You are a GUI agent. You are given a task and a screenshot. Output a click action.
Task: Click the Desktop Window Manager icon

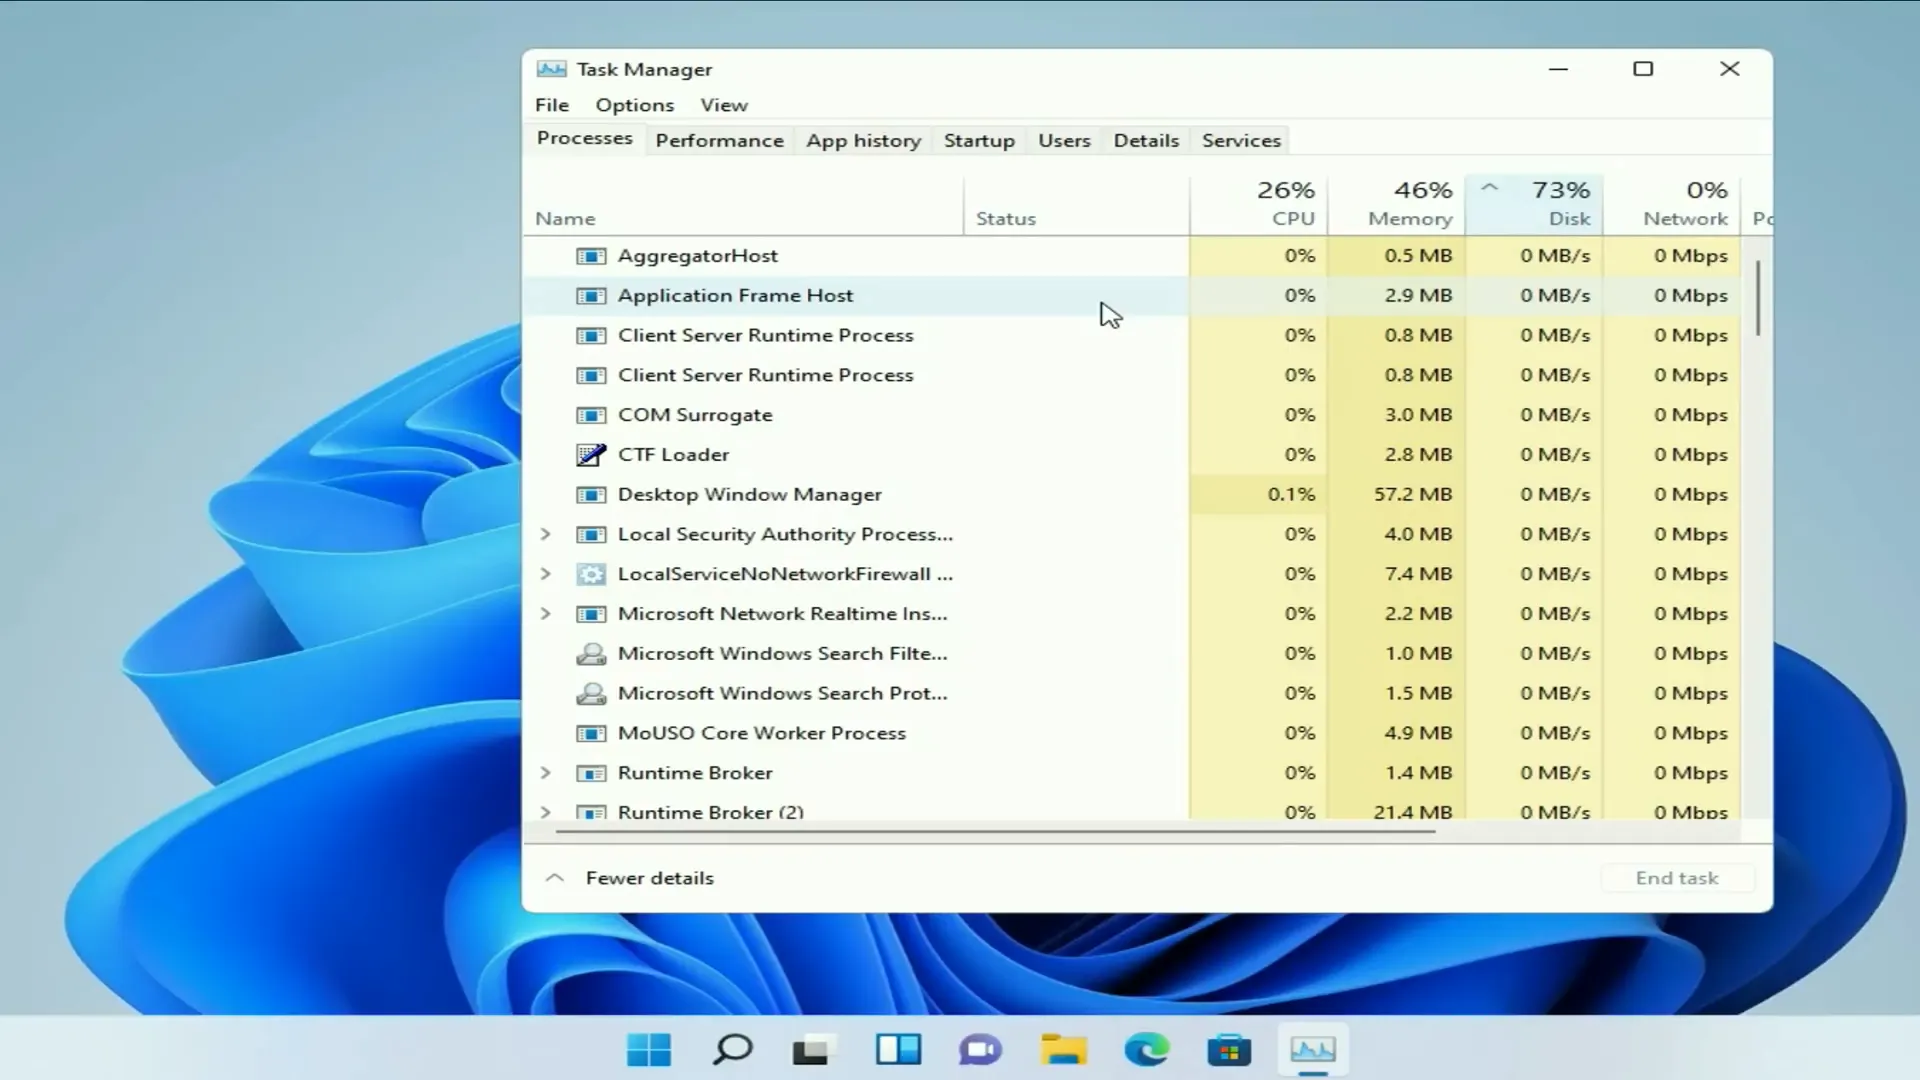click(x=591, y=495)
